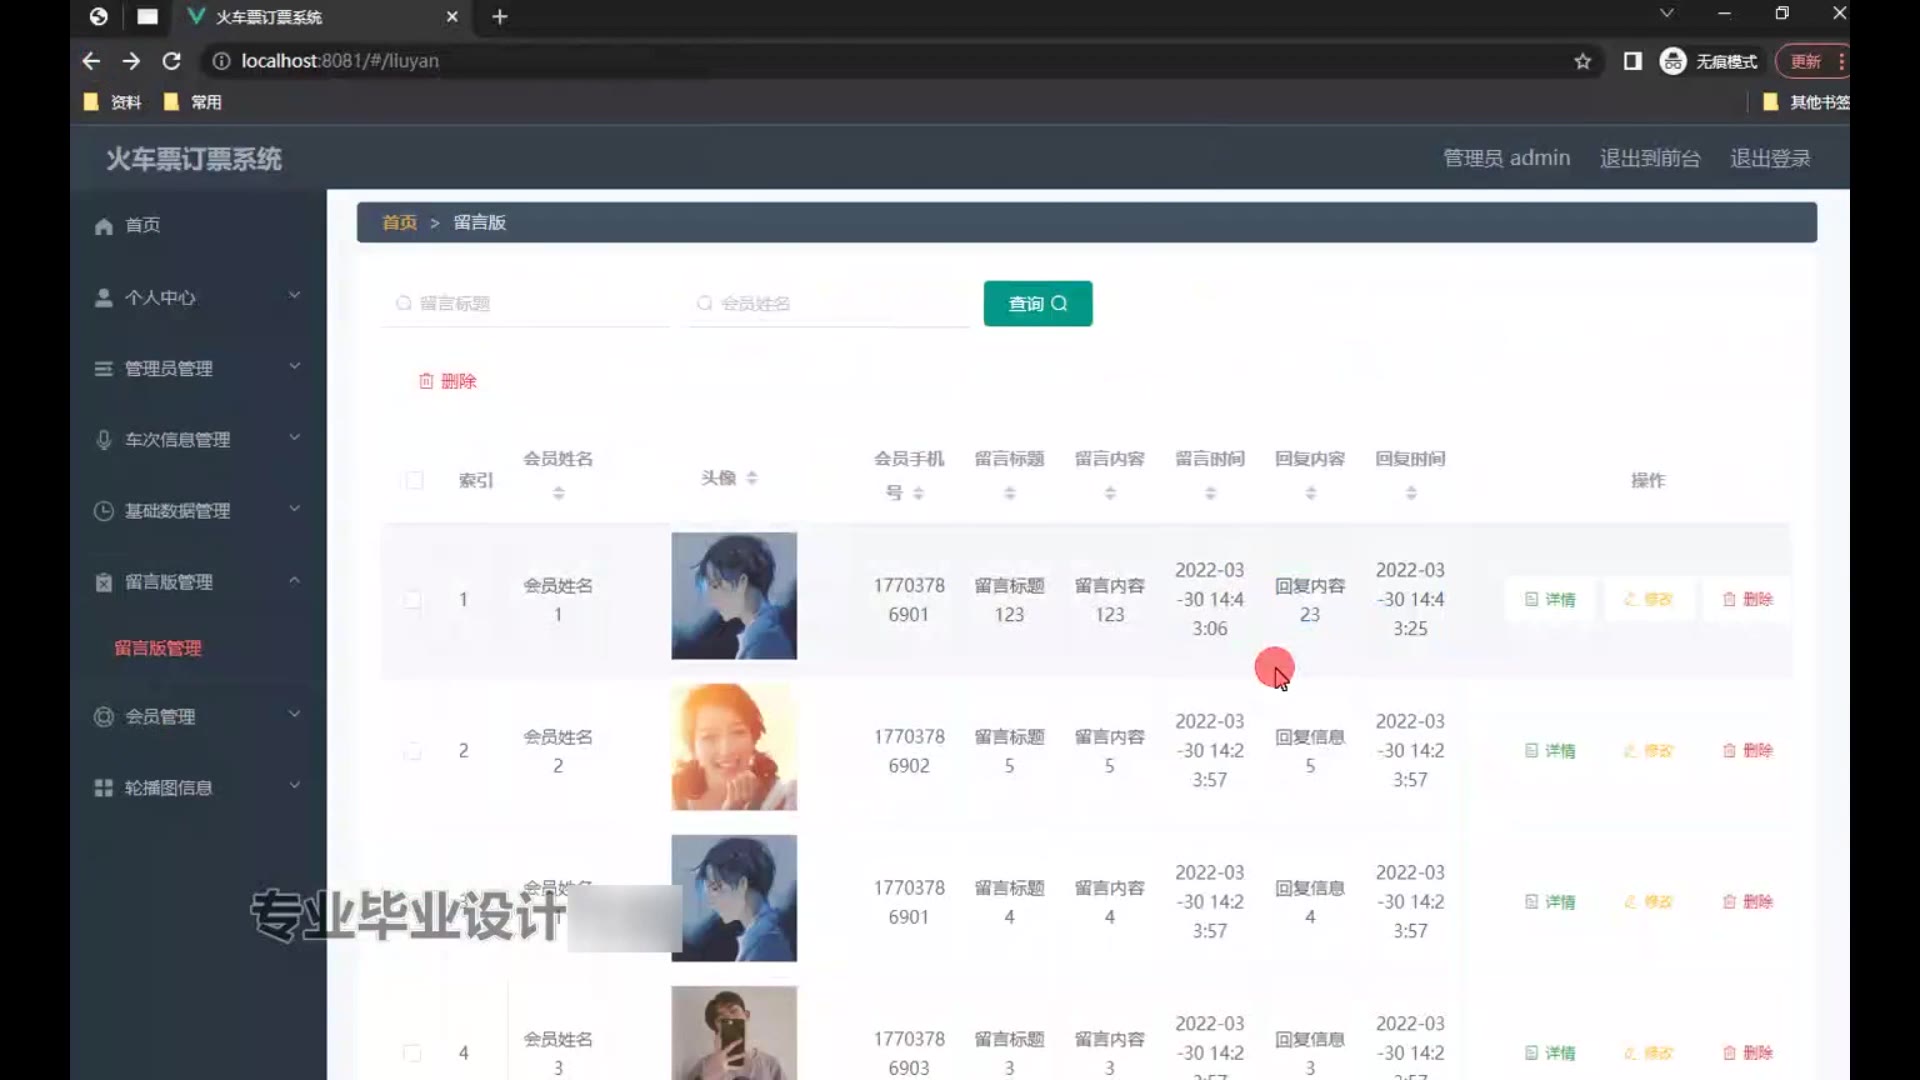Click the icon beside 会员管理

[x=103, y=717]
